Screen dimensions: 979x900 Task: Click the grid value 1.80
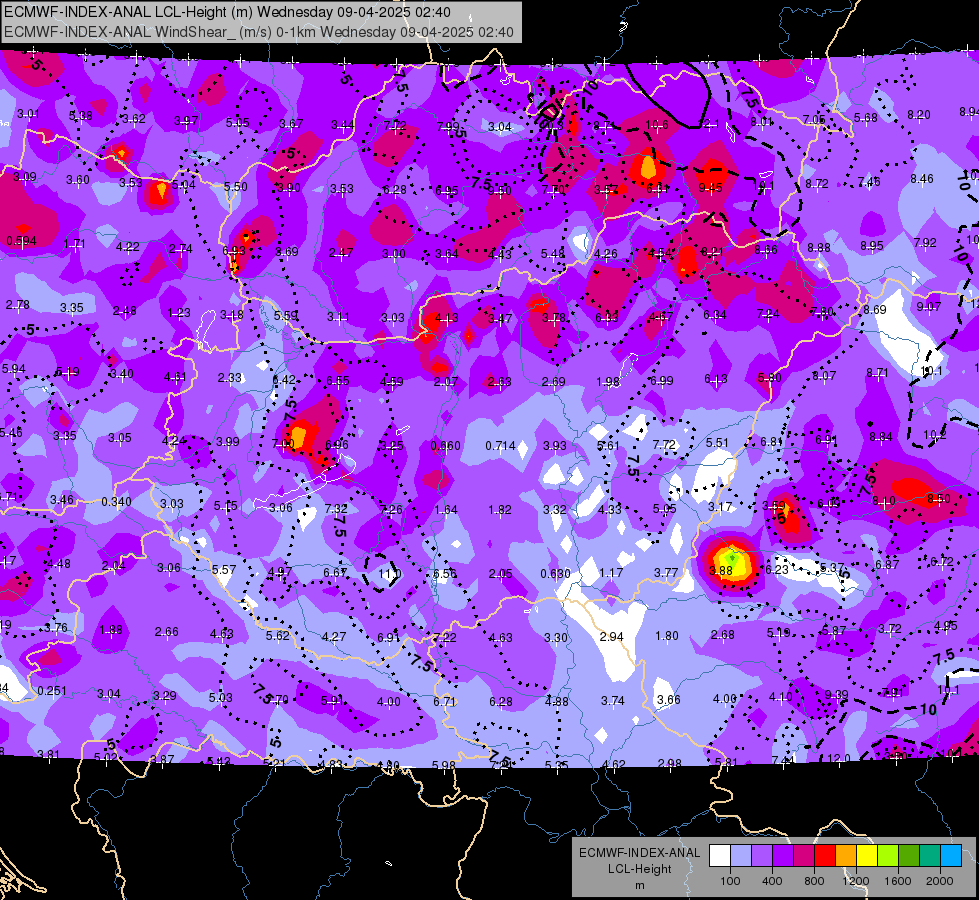click(666, 635)
